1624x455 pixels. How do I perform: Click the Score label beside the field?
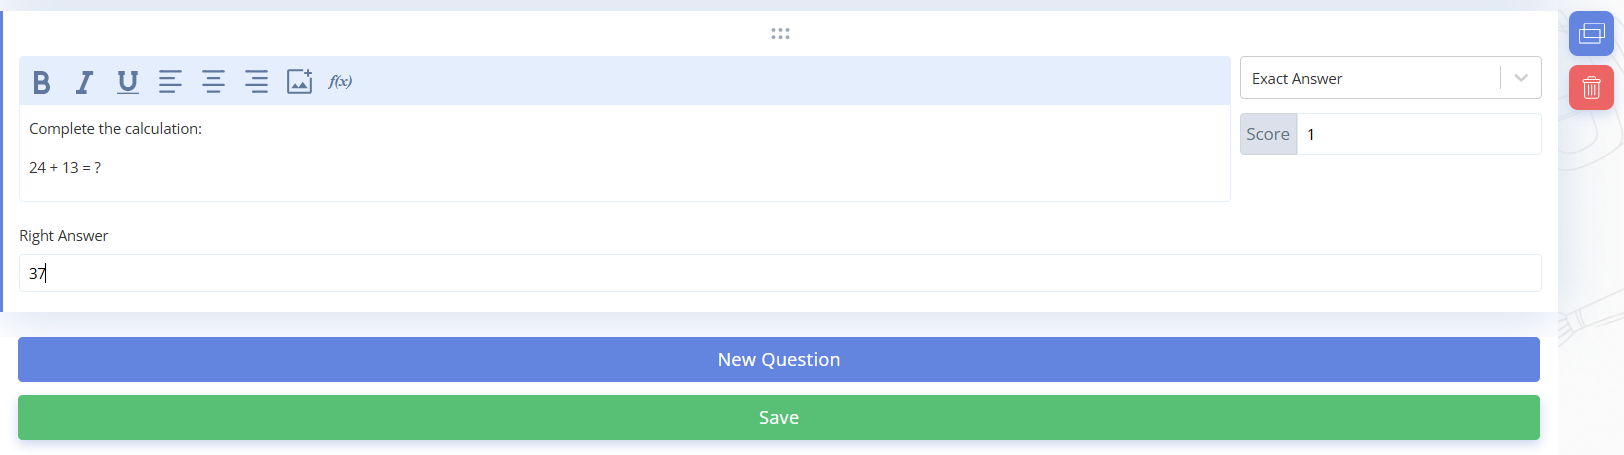pyautogui.click(x=1268, y=134)
